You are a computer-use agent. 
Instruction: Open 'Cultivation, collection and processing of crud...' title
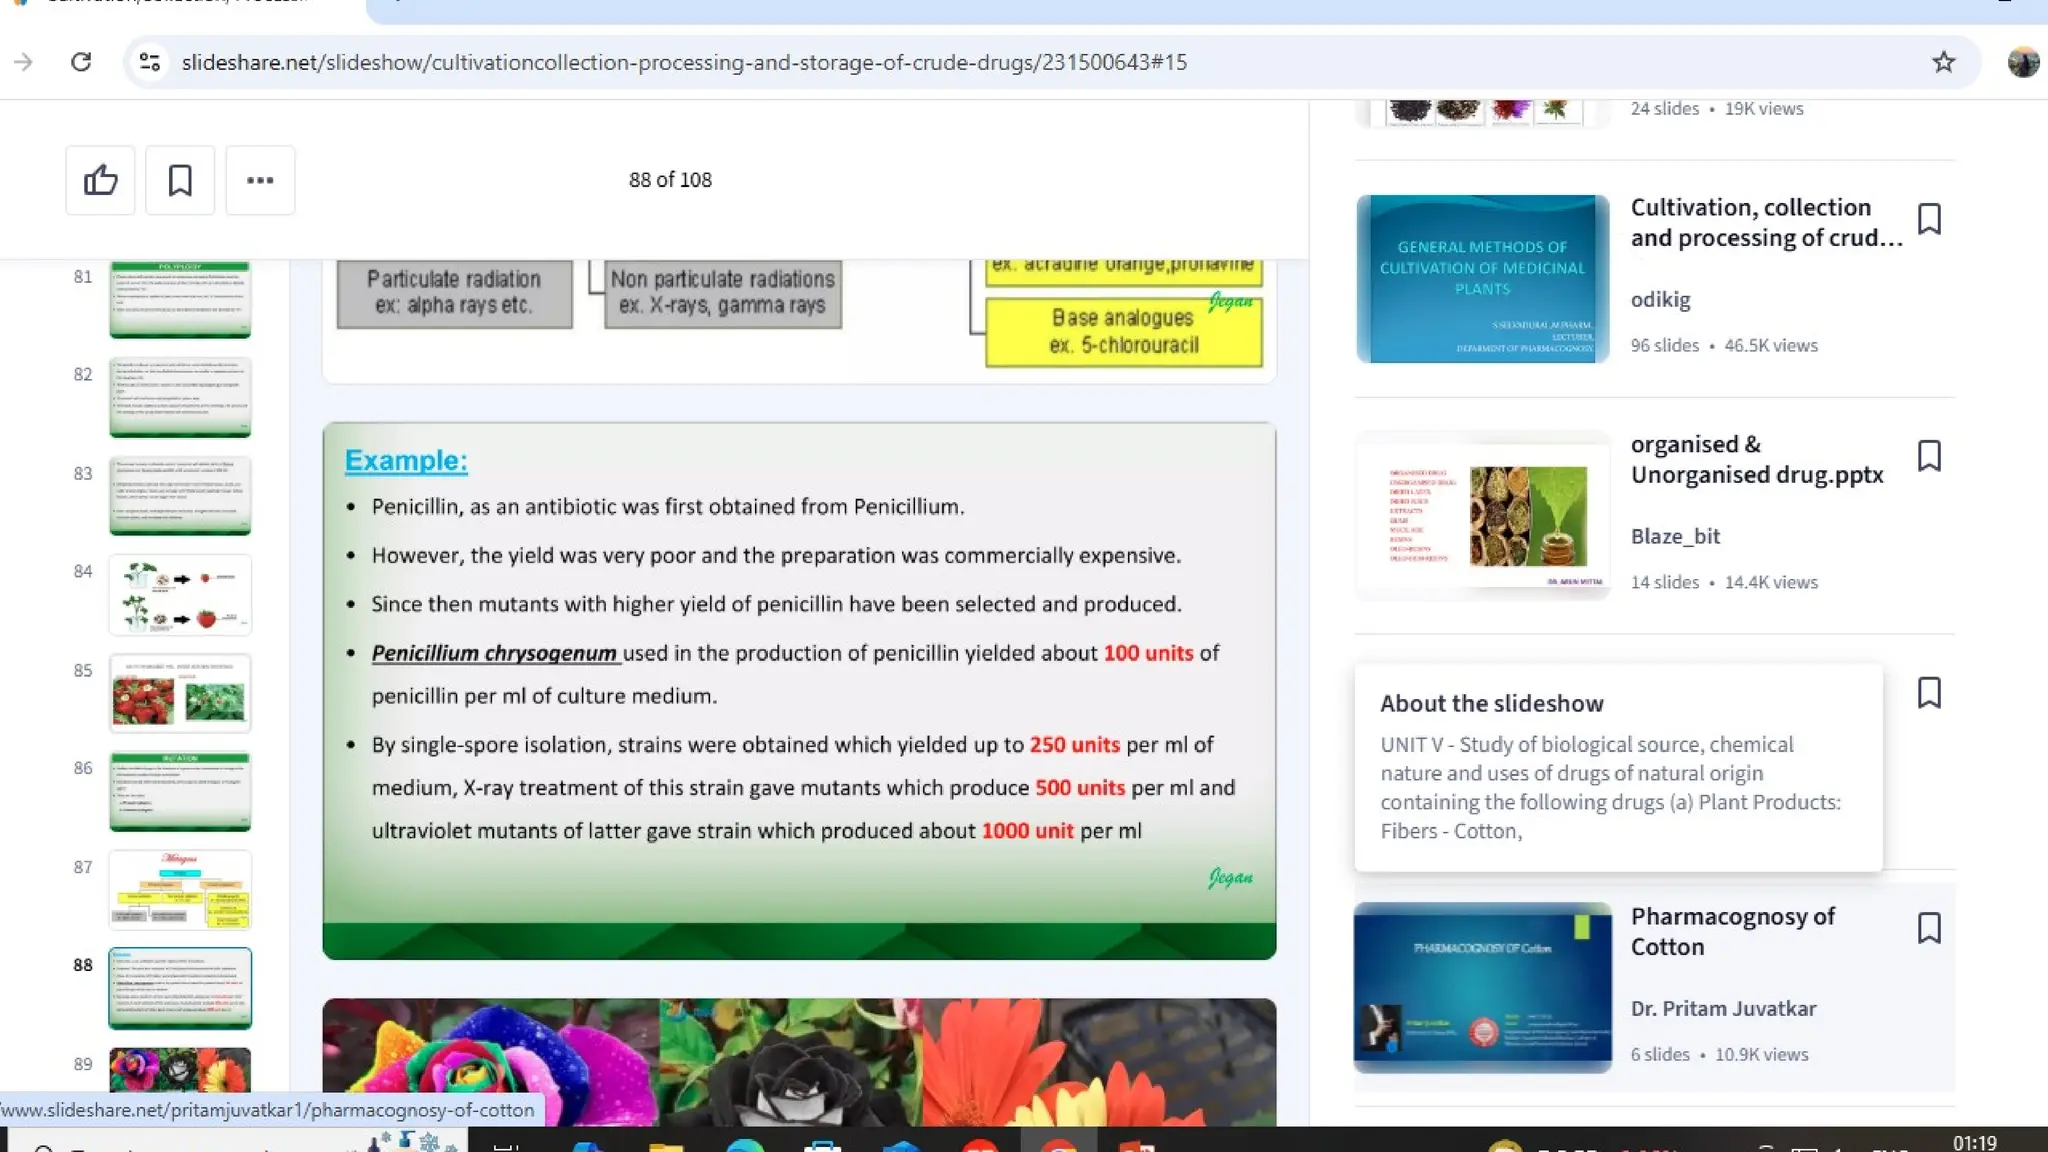point(1766,222)
